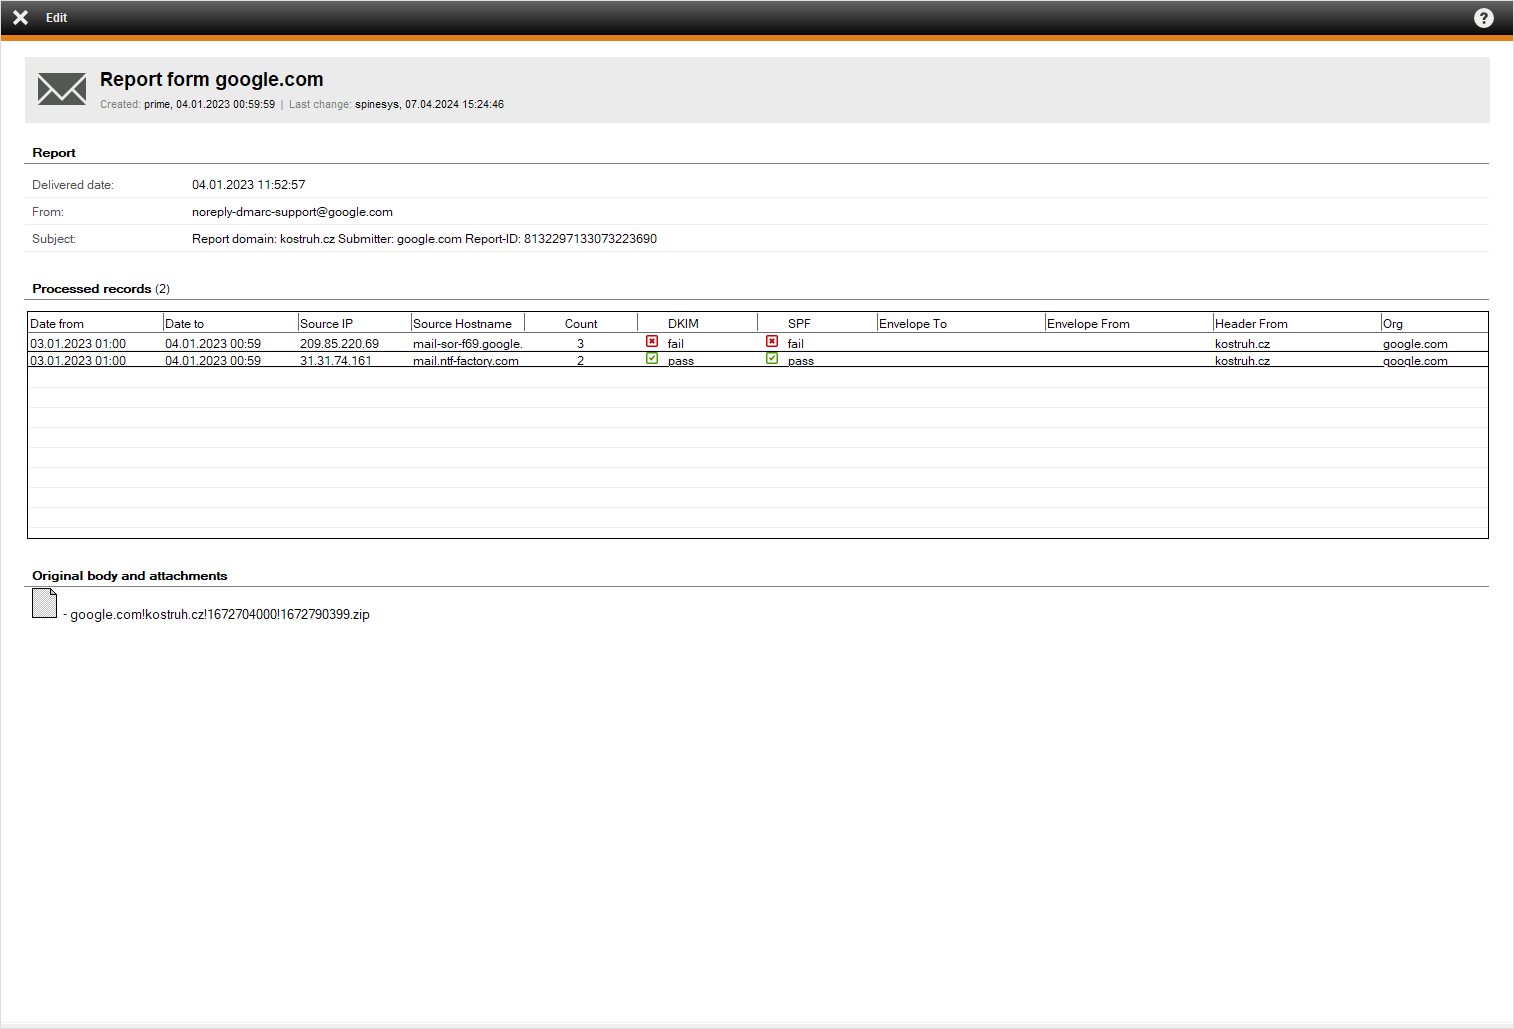Click DKIM column header
This screenshot has width=1514, height=1029.
[x=697, y=323]
